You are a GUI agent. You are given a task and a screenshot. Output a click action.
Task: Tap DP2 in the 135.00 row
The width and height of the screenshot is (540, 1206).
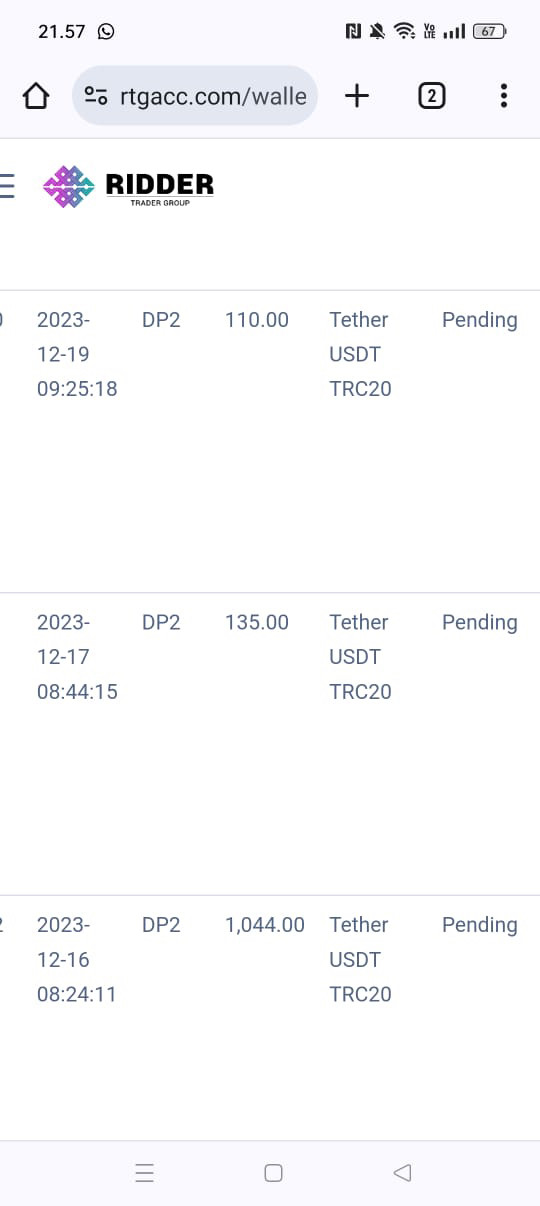(161, 622)
